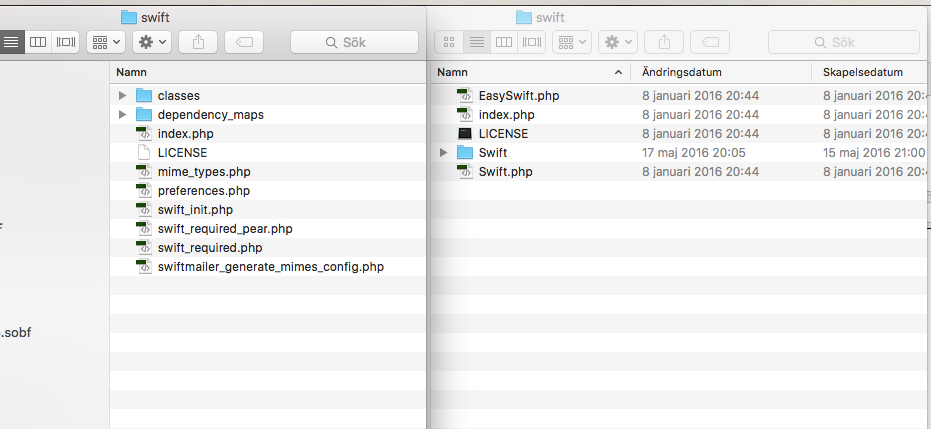The width and height of the screenshot is (931, 429).
Task: Click Swift folder date 17 maj 2016 20:05
Action: click(694, 152)
